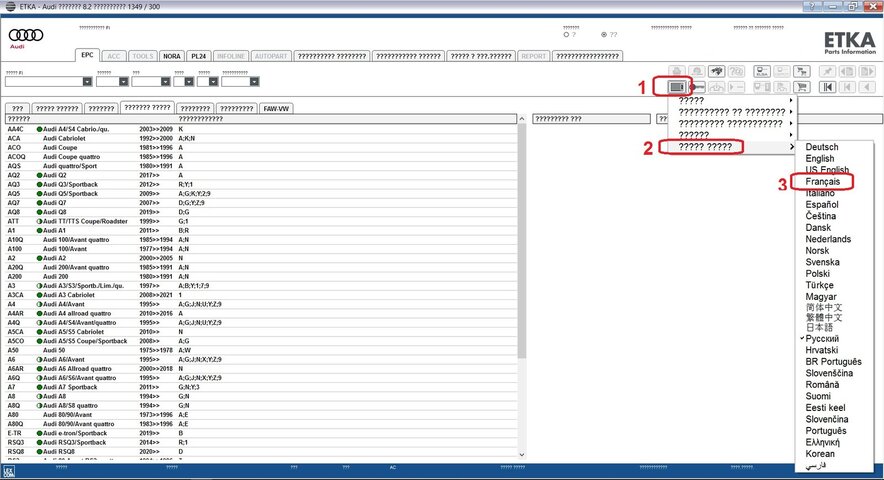Select Türkçe as the interface language

point(819,285)
